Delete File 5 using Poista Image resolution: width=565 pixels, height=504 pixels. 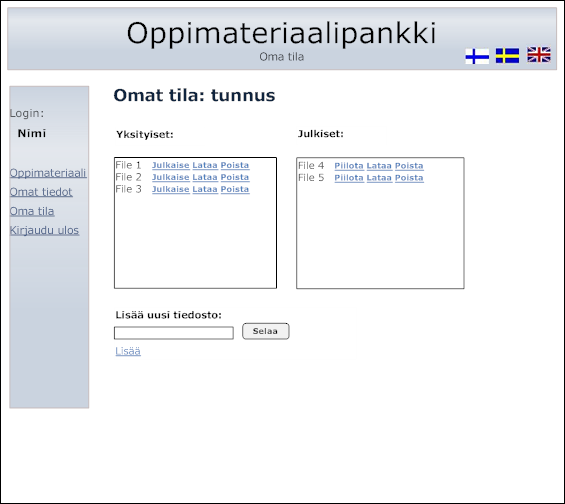[x=409, y=178]
